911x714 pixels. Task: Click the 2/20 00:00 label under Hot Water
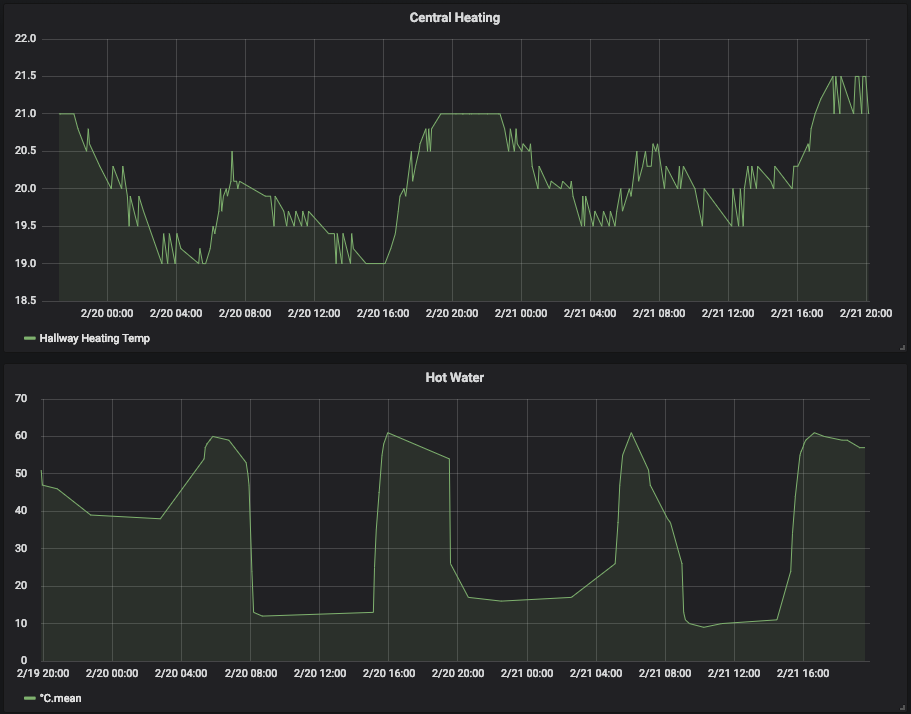(112, 673)
